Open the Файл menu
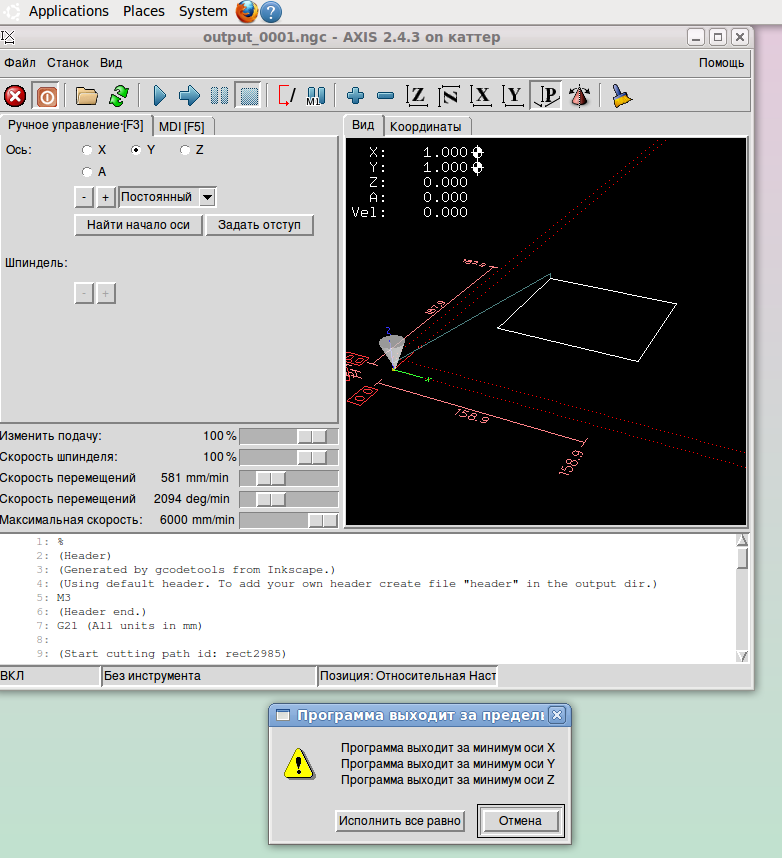Screen dimensions: 782x858 (x=20, y=62)
